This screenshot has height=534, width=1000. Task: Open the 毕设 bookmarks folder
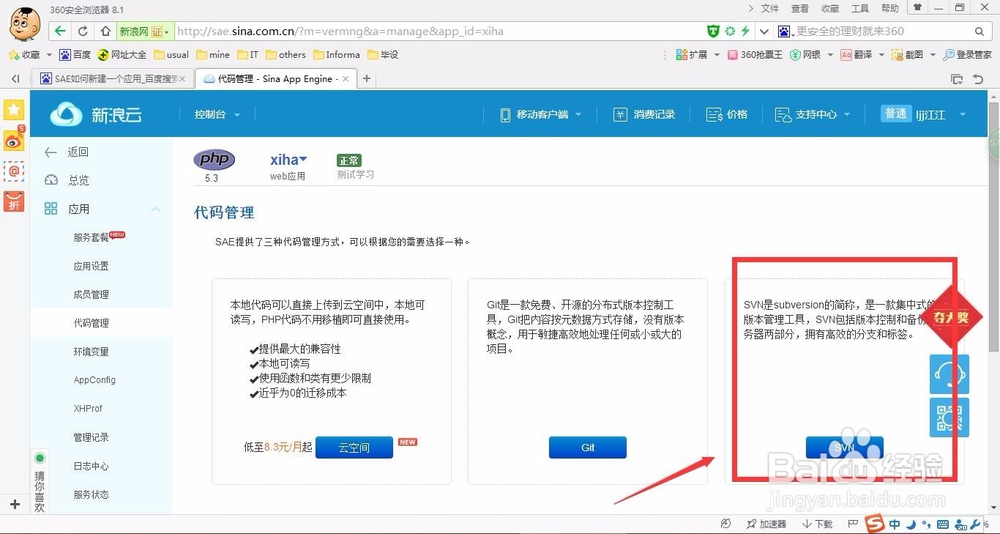pos(382,55)
